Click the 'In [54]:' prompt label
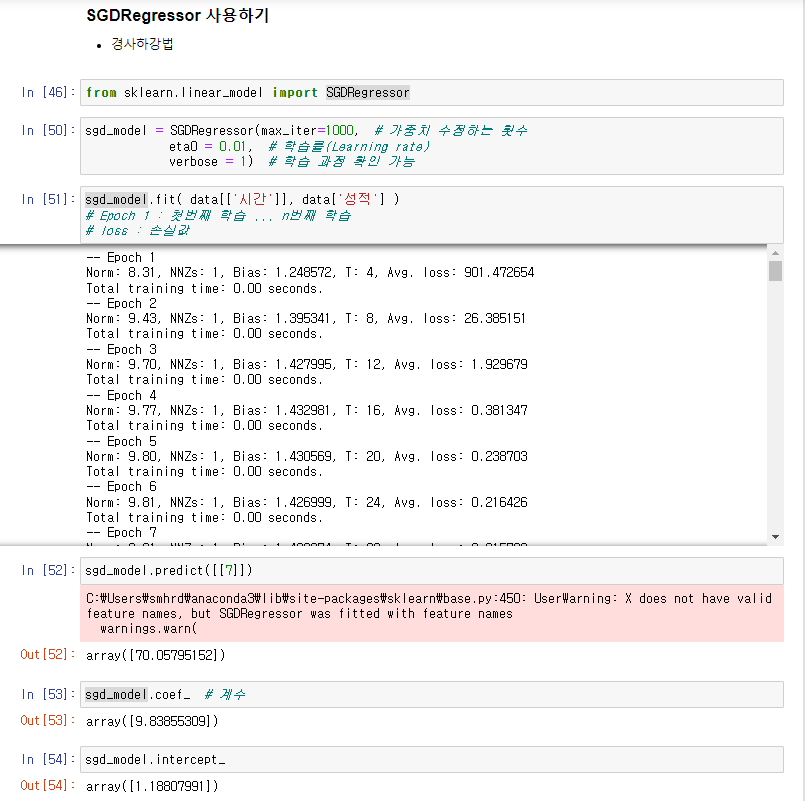The image size is (805, 801). (48, 759)
